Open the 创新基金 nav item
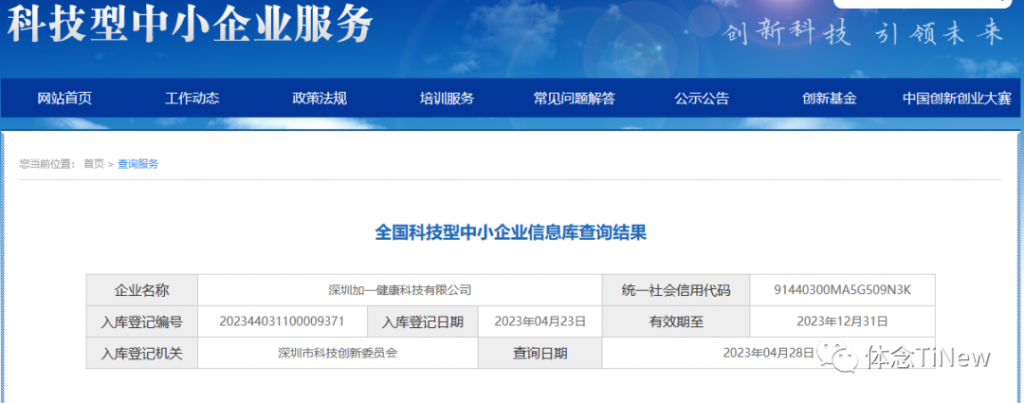The width and height of the screenshot is (1024, 403). pyautogui.click(x=829, y=99)
